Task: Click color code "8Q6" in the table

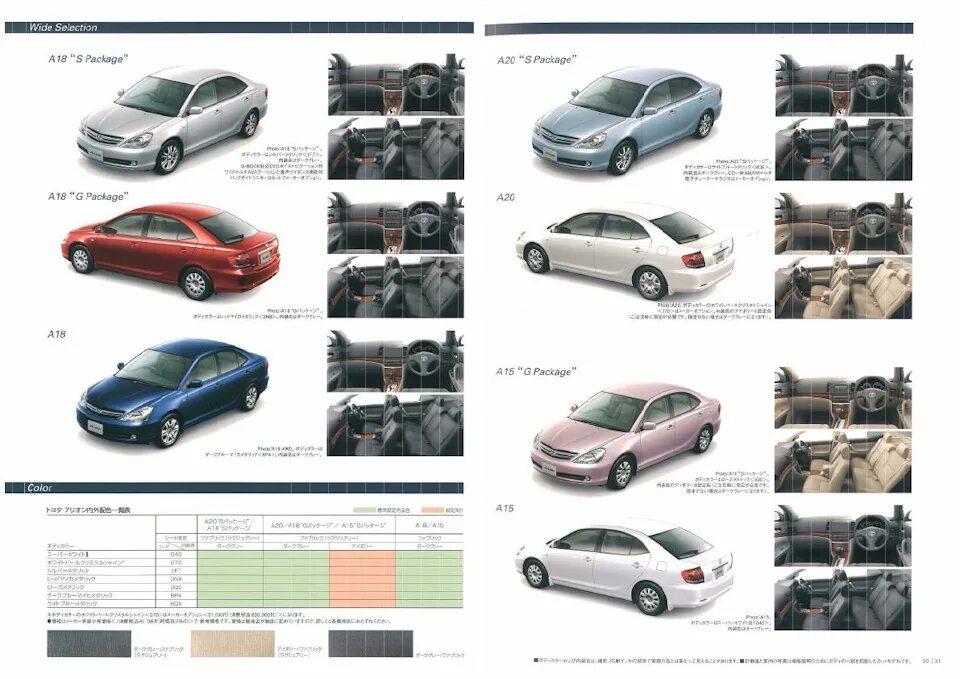Action: coord(176,604)
